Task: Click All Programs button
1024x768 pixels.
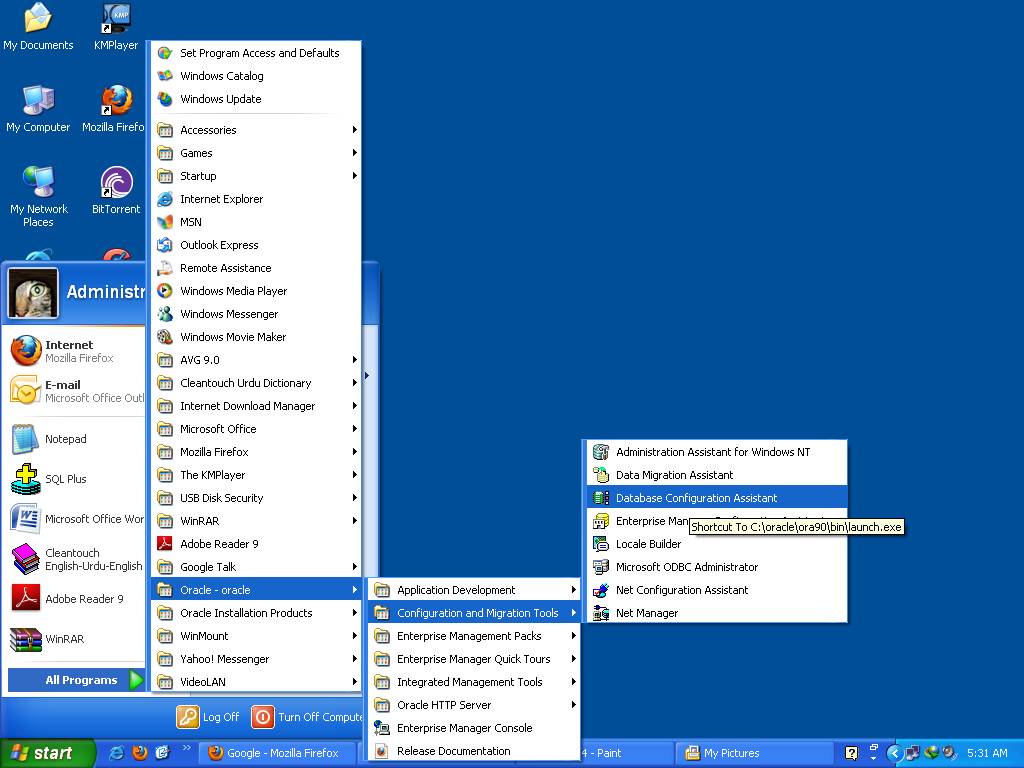Action: [x=76, y=680]
